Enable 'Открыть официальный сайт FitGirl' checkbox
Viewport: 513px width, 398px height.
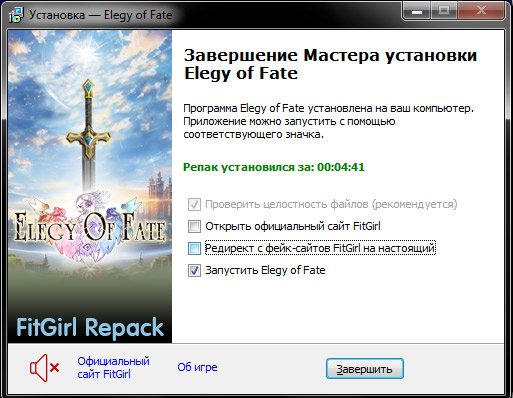[x=194, y=226]
